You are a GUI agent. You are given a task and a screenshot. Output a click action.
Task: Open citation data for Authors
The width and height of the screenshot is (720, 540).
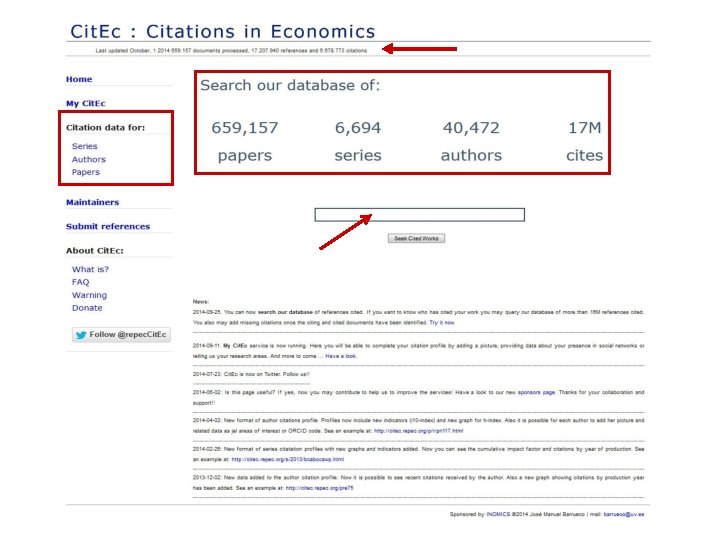89,159
